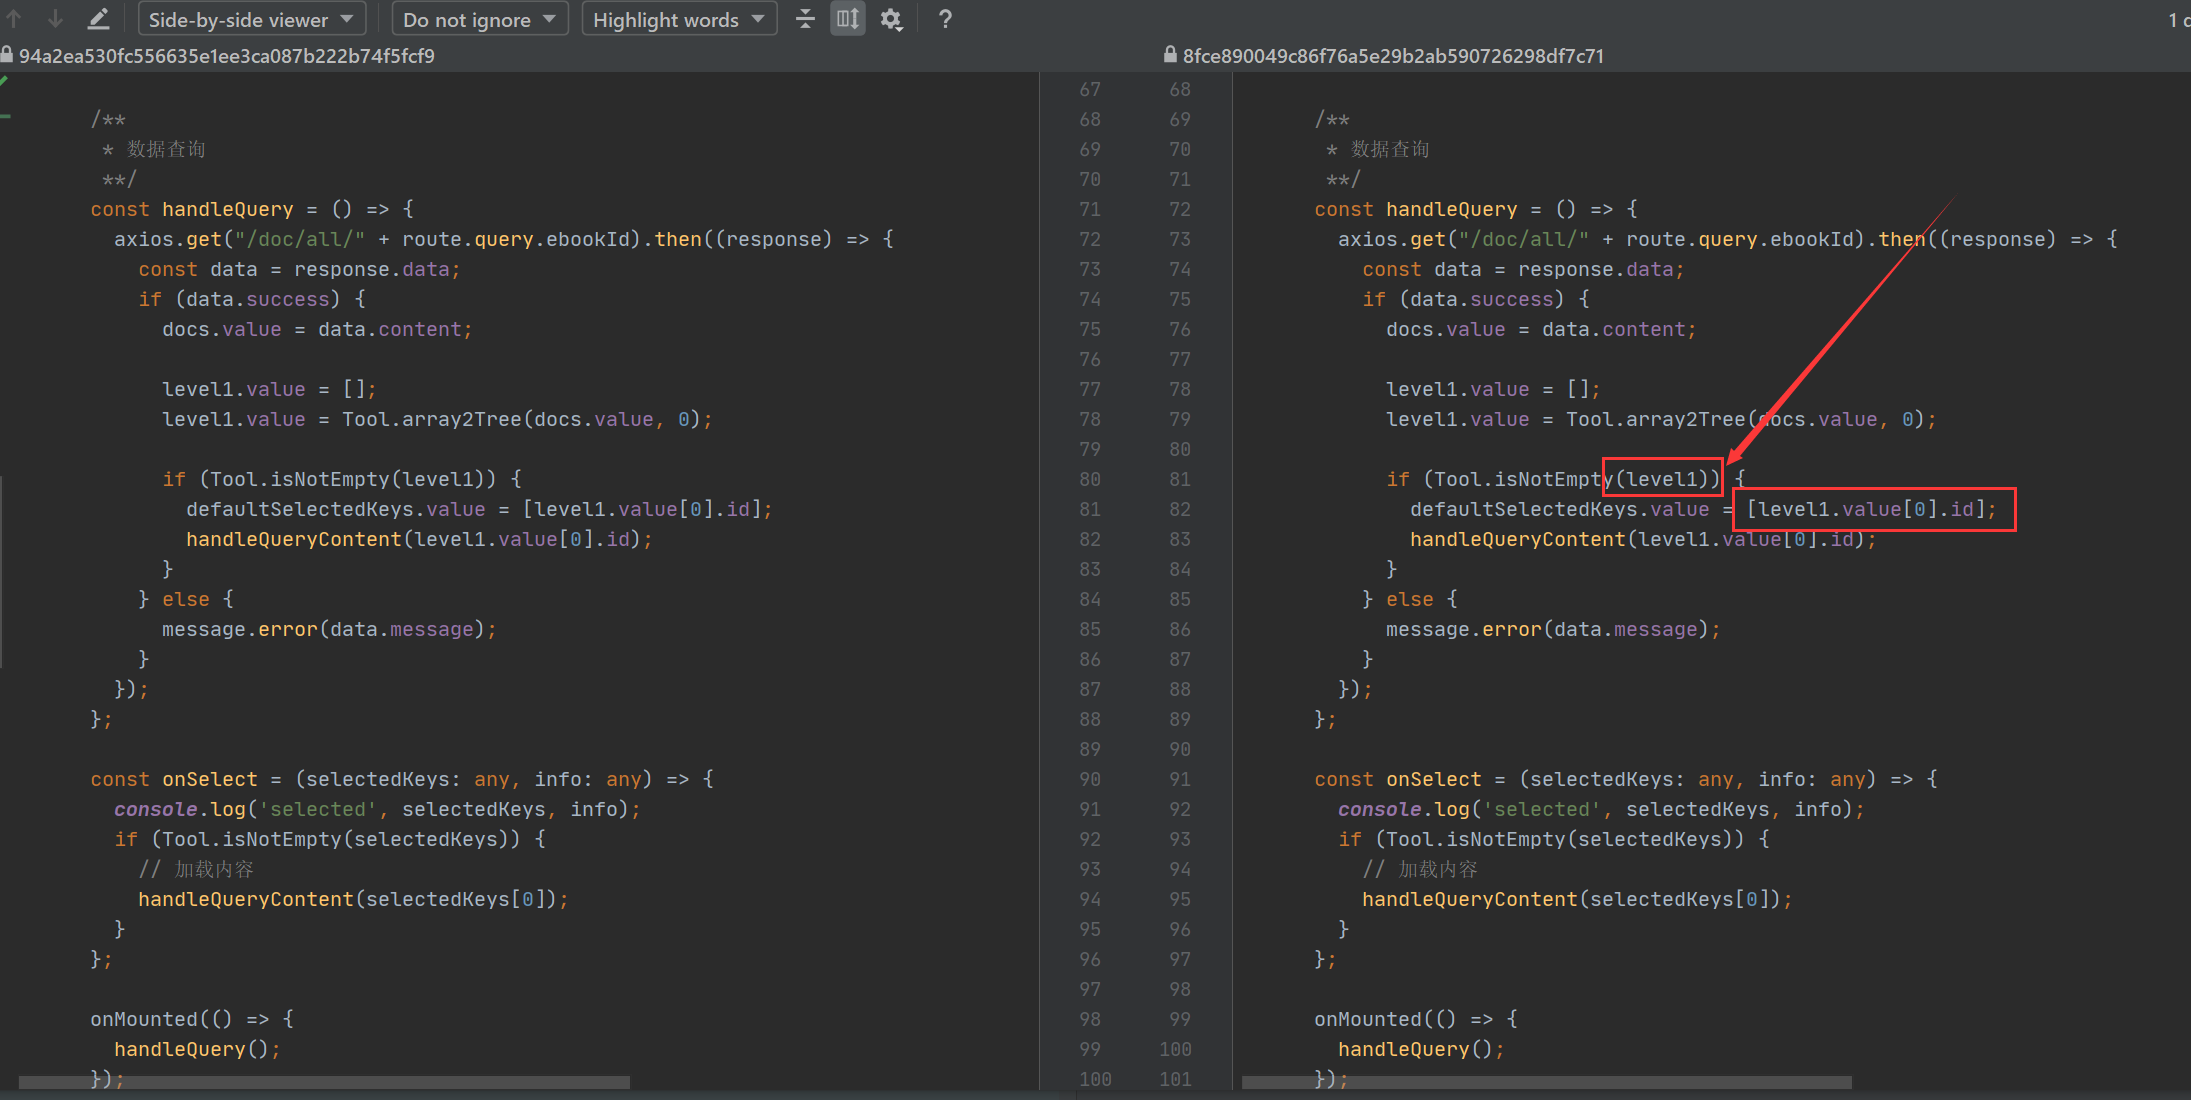The height and width of the screenshot is (1100, 2191).
Task: Click 'defaultSelectedKeys.value' line in left pane
Action: tap(479, 509)
